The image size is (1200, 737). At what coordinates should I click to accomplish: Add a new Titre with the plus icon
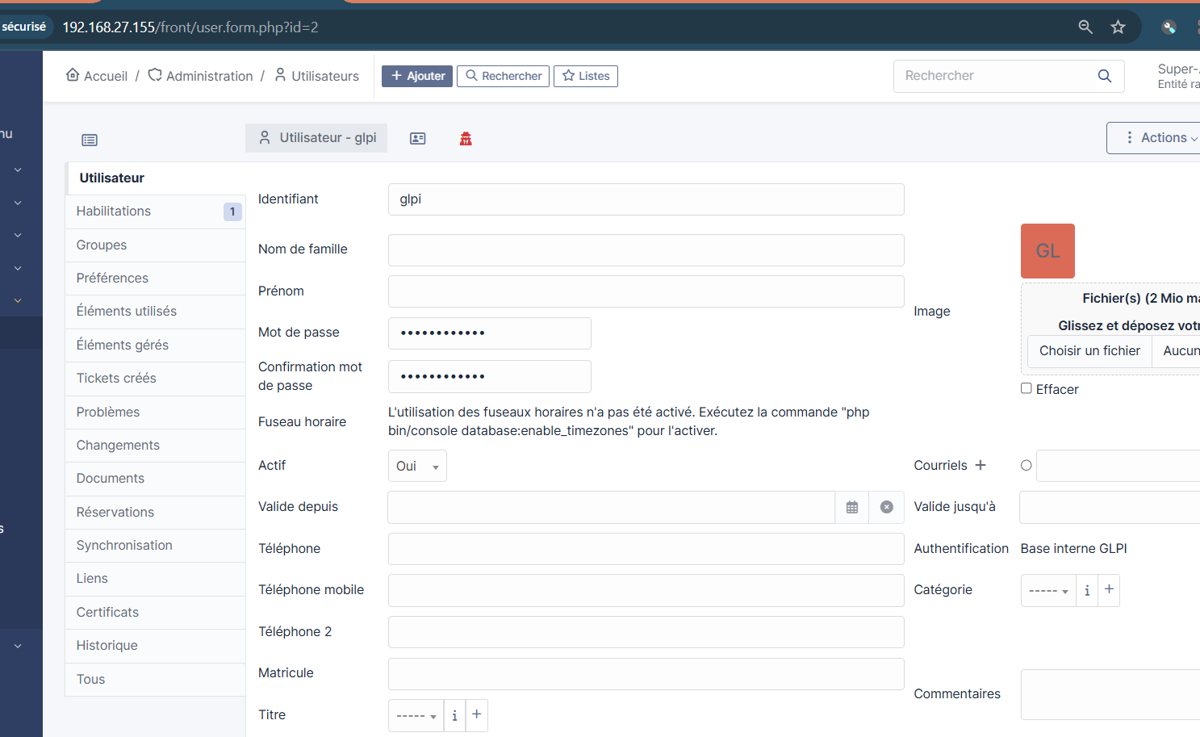point(476,715)
